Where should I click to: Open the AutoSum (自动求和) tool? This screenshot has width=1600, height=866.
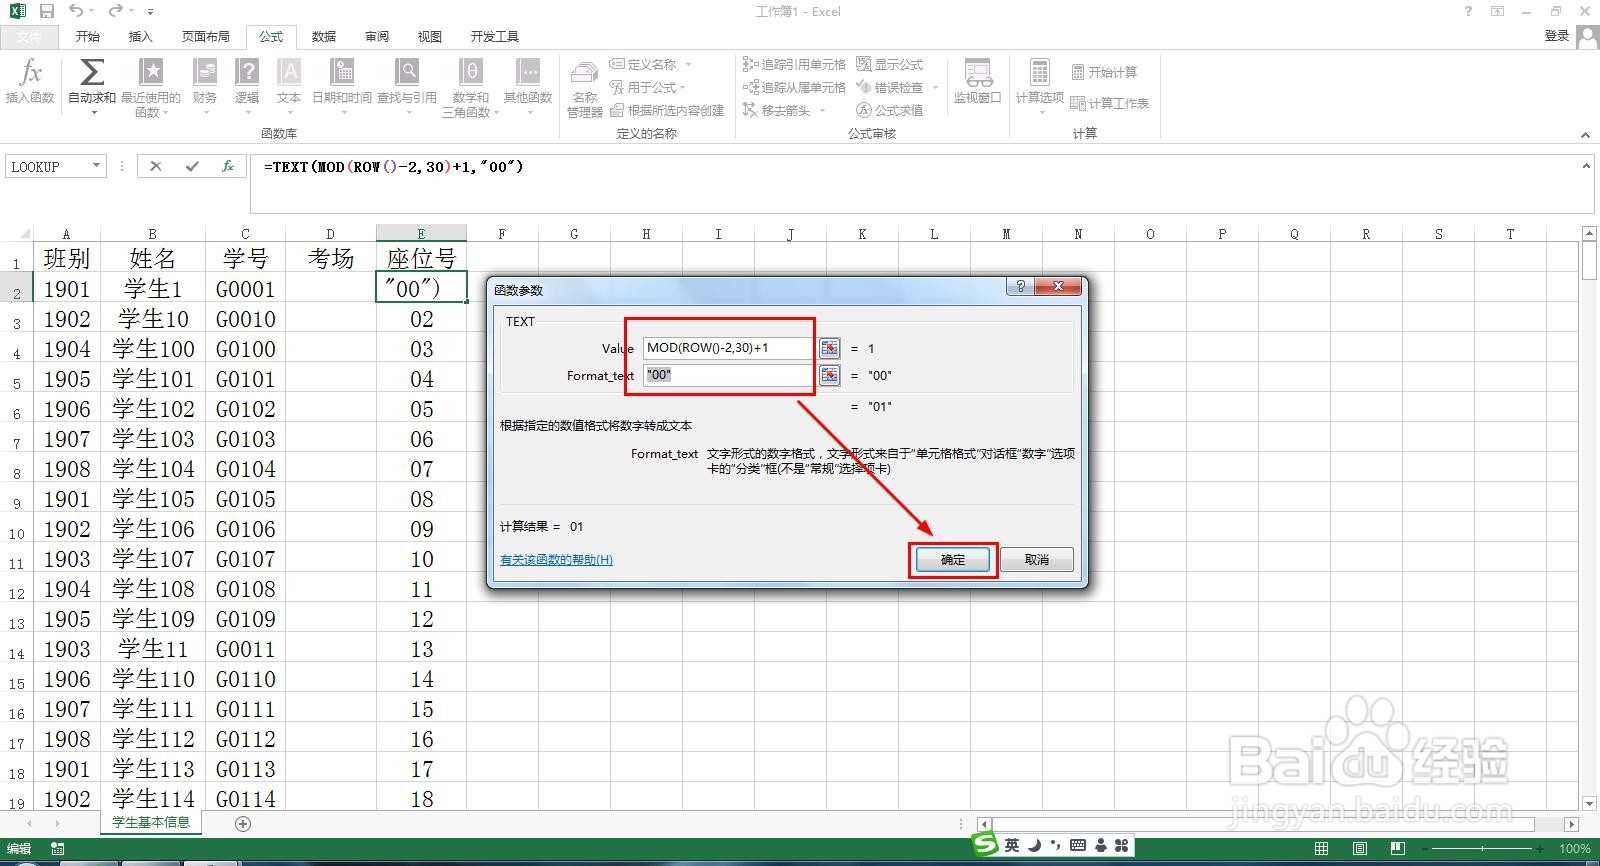click(x=92, y=85)
